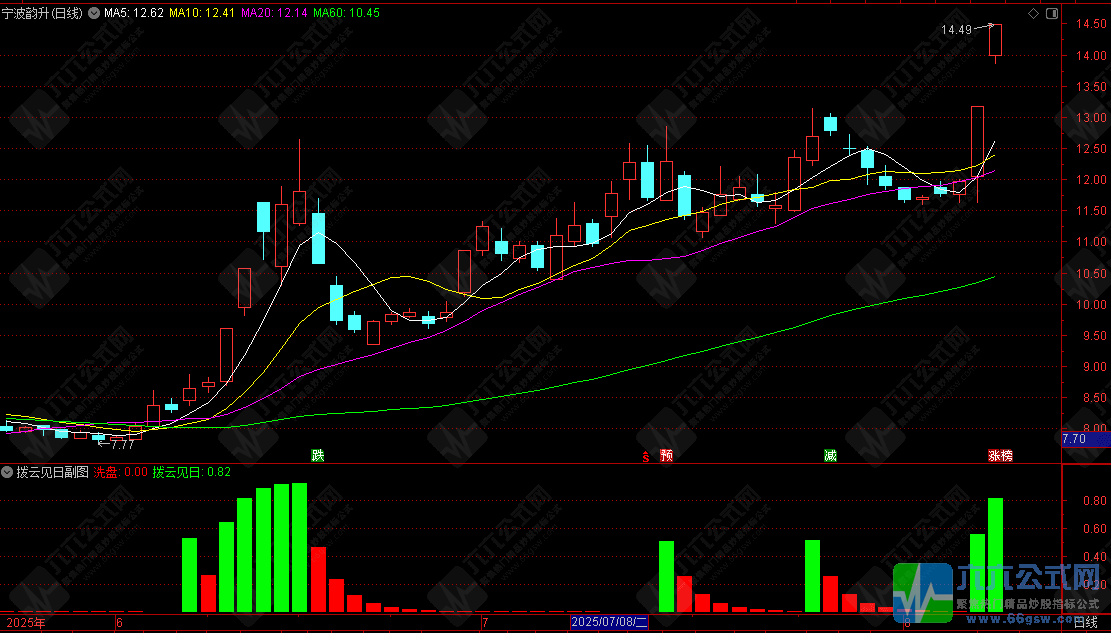Image resolution: width=1111 pixels, height=633 pixels.
Task: Click the small red S marker
Action: [645, 456]
